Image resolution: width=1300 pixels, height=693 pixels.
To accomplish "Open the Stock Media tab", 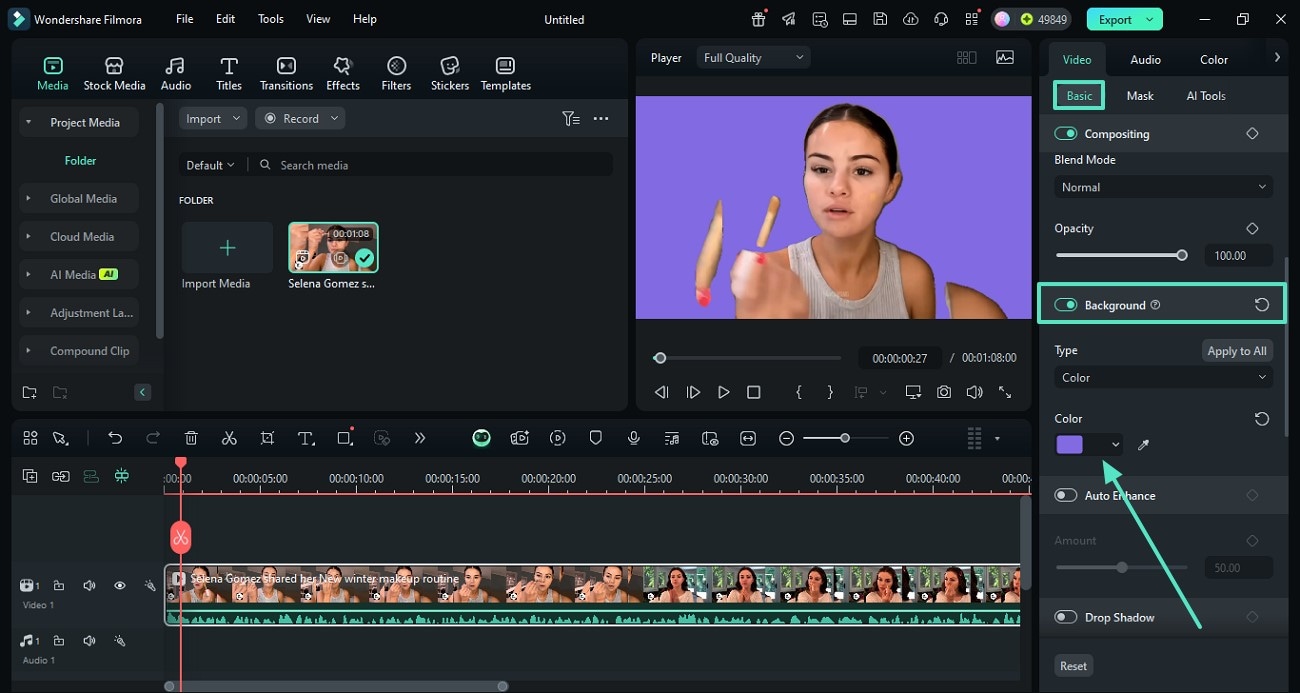I will pyautogui.click(x=114, y=74).
